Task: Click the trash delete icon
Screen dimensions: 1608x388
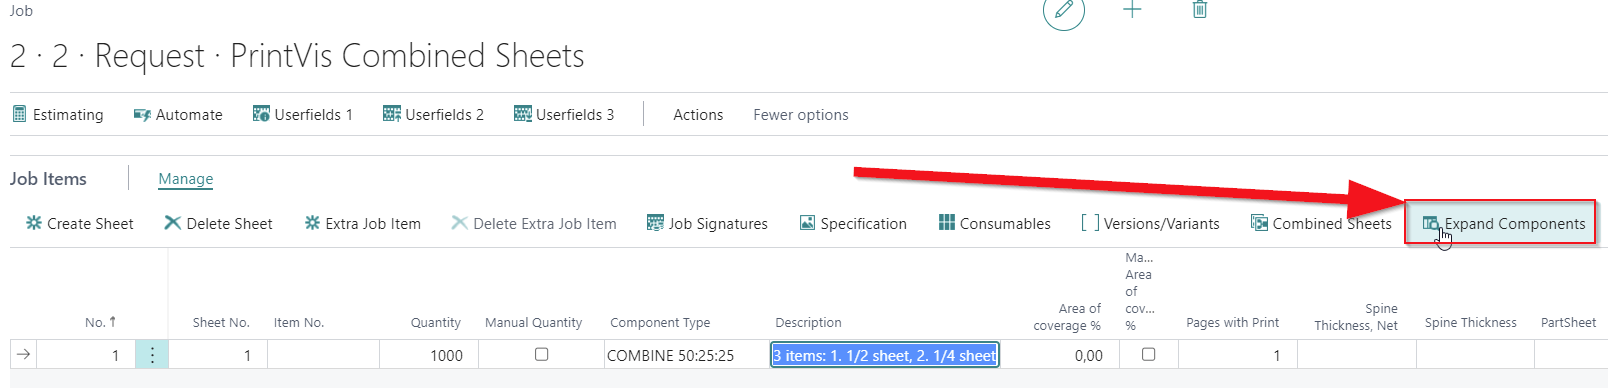Action: click(x=1200, y=10)
